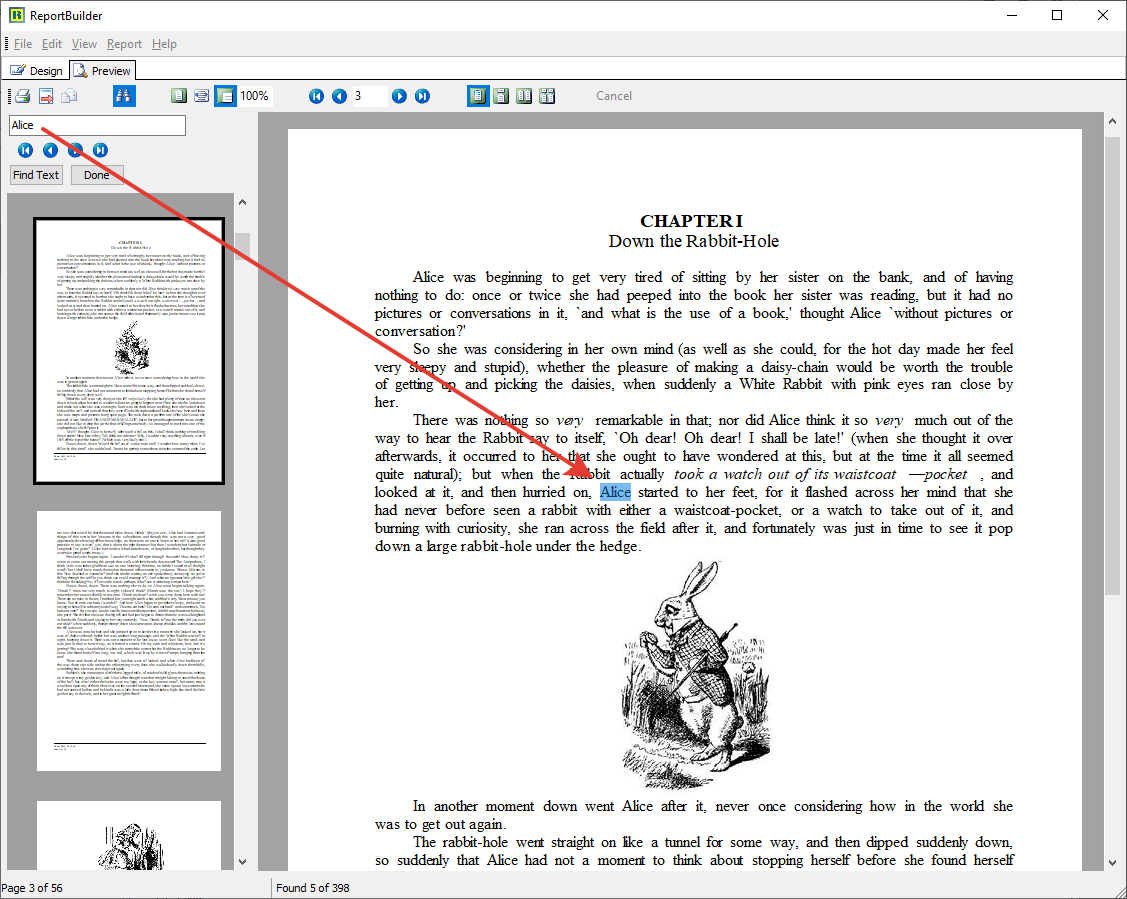The width and height of the screenshot is (1127, 899).
Task: Click the page number field showing 3
Action: [x=369, y=96]
